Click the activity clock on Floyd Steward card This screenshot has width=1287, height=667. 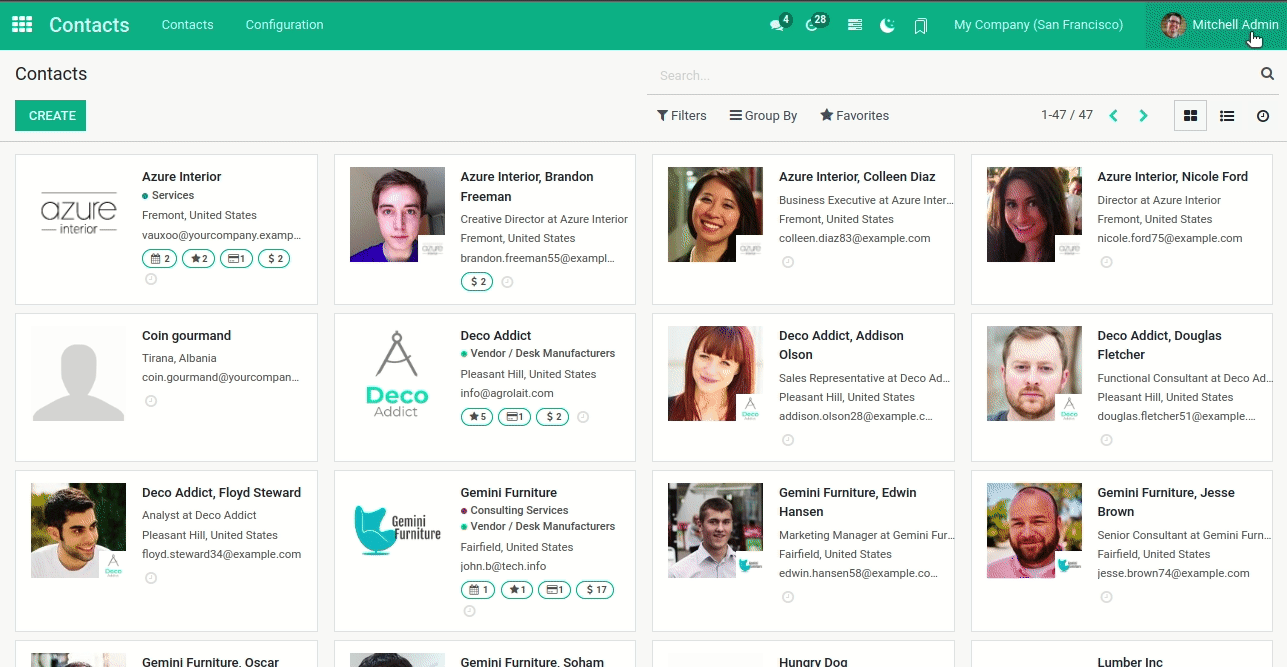coord(151,578)
